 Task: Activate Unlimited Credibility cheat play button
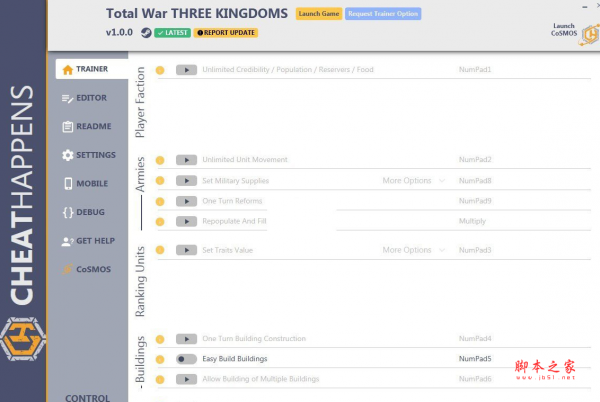(186, 70)
